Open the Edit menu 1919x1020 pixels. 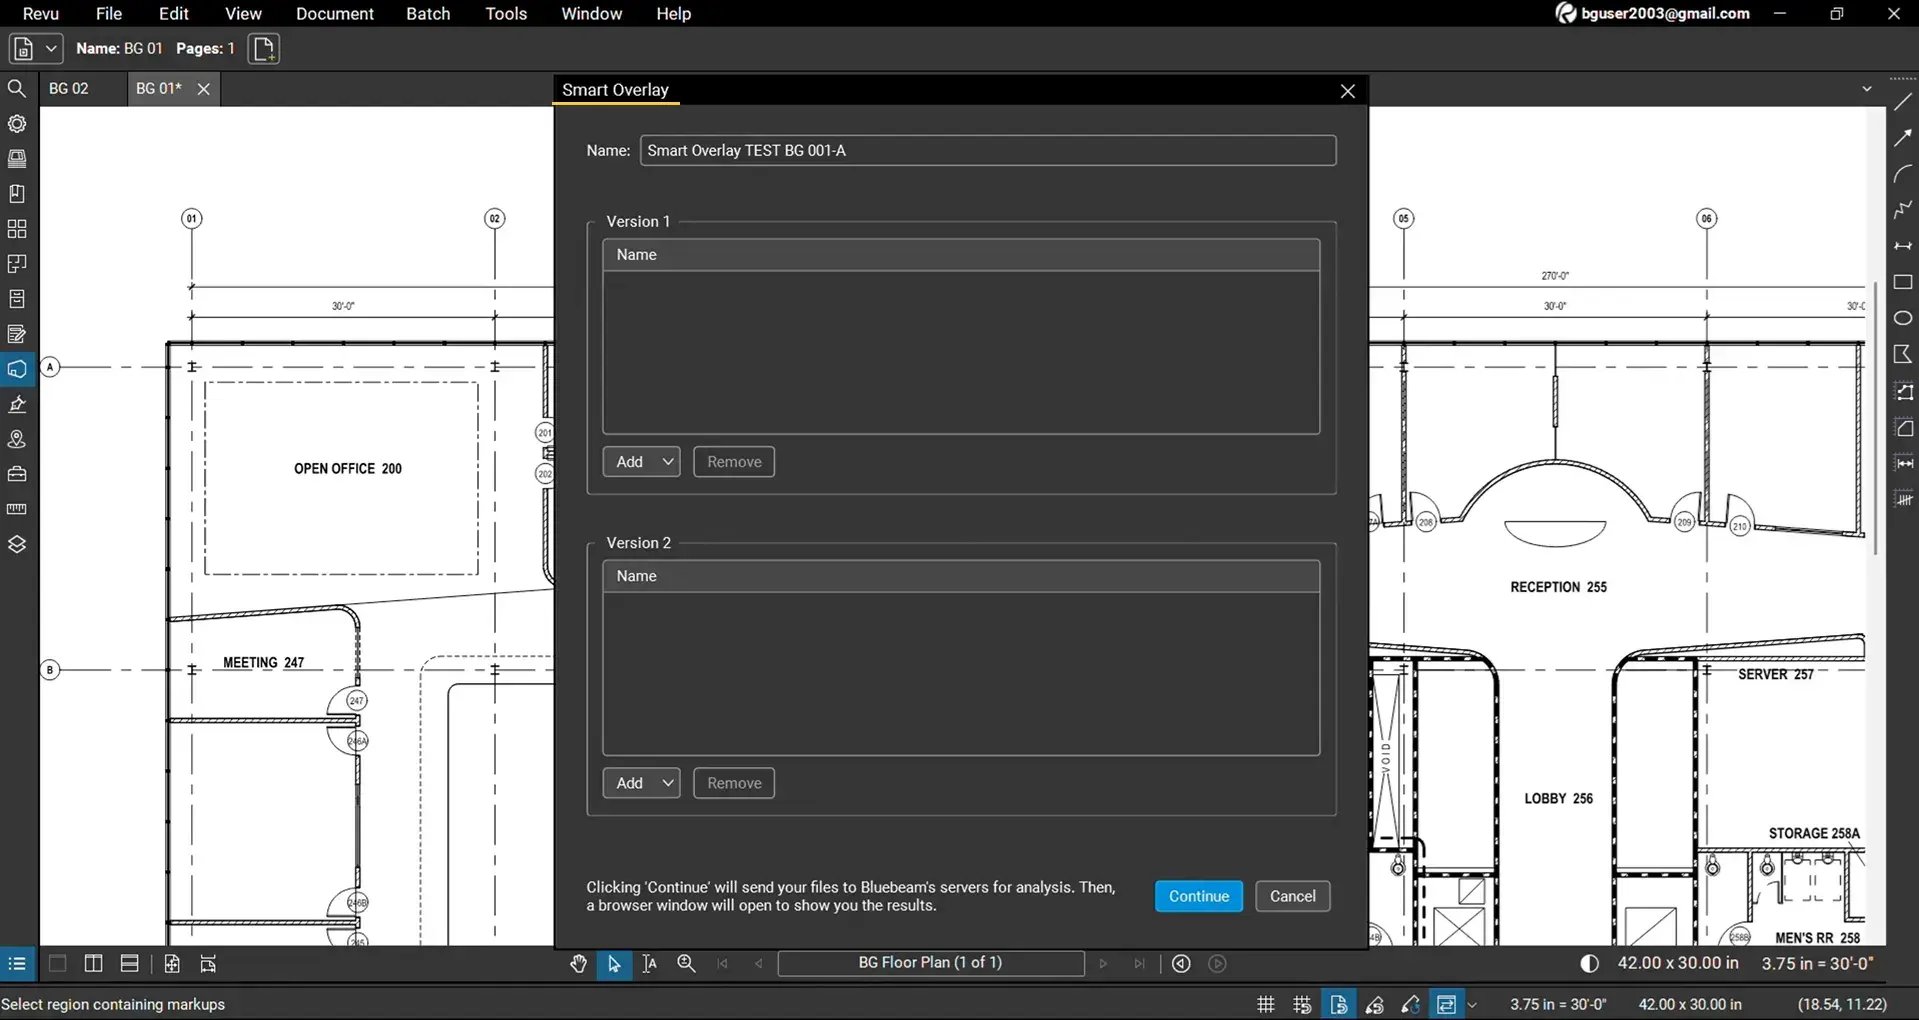tap(173, 14)
